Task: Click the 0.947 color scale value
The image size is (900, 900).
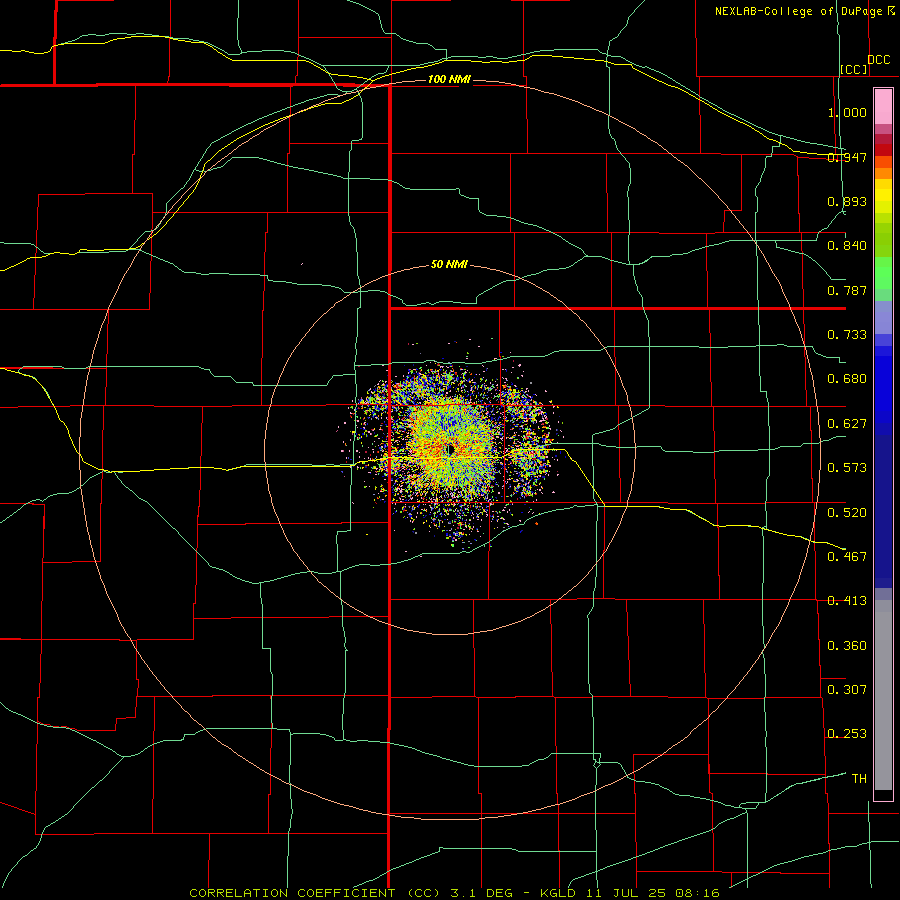Action: pos(847,157)
